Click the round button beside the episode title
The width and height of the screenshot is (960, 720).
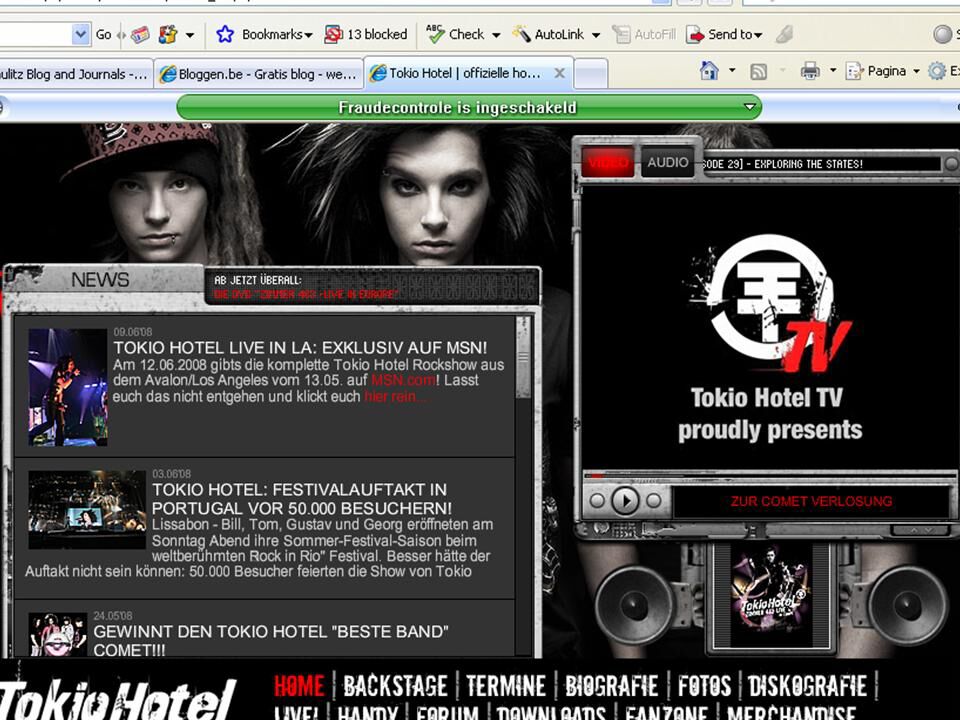pyautogui.click(x=951, y=164)
